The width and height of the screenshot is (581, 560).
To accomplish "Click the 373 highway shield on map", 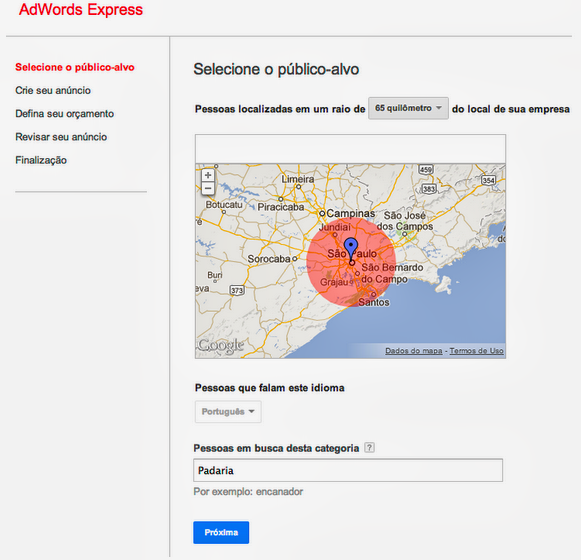I will 237,290.
